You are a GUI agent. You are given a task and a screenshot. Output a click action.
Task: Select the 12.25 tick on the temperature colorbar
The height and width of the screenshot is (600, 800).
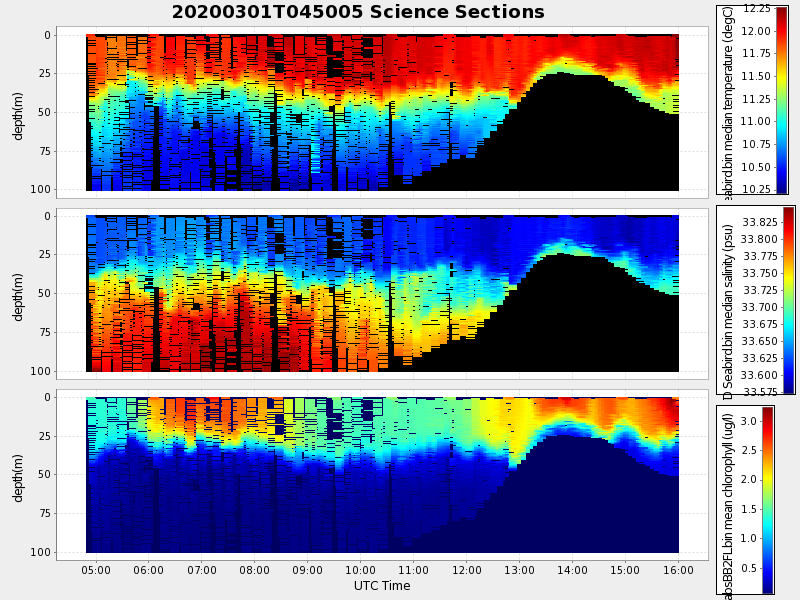tap(757, 9)
